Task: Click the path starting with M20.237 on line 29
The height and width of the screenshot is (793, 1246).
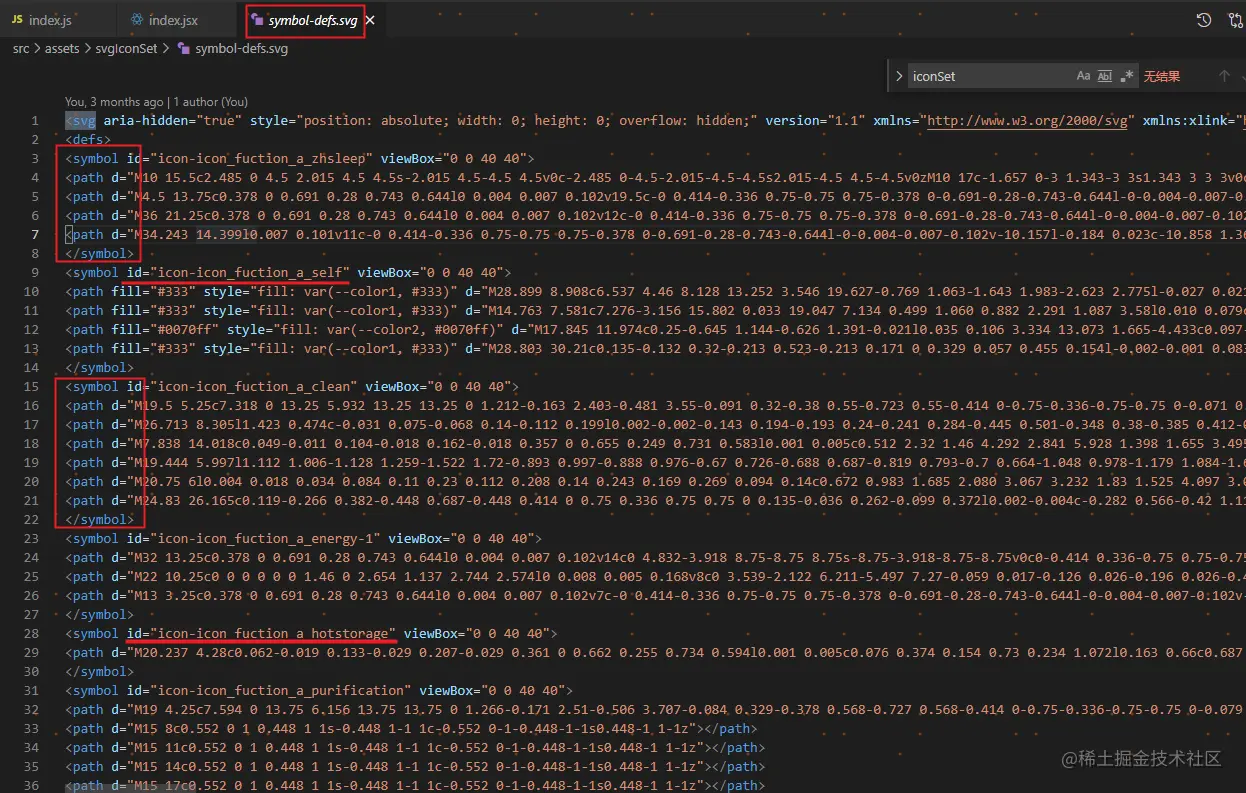Action: coord(655,652)
